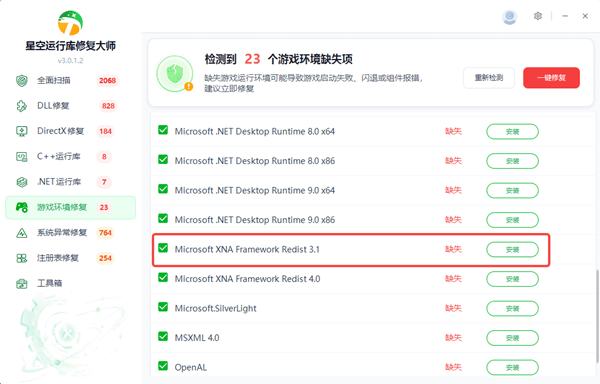The width and height of the screenshot is (600, 384).
Task: Click the red number 23 in header
Action: pos(252,59)
